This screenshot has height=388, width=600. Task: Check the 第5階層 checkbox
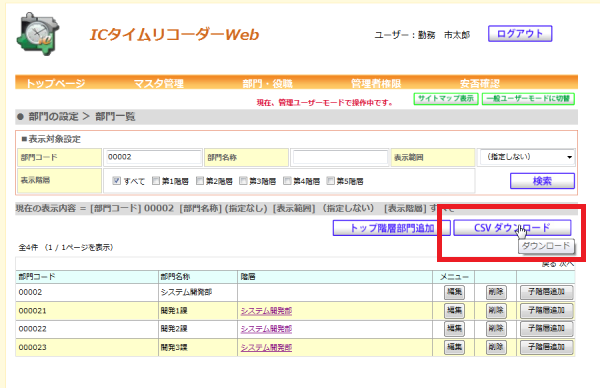pyautogui.click(x=331, y=181)
